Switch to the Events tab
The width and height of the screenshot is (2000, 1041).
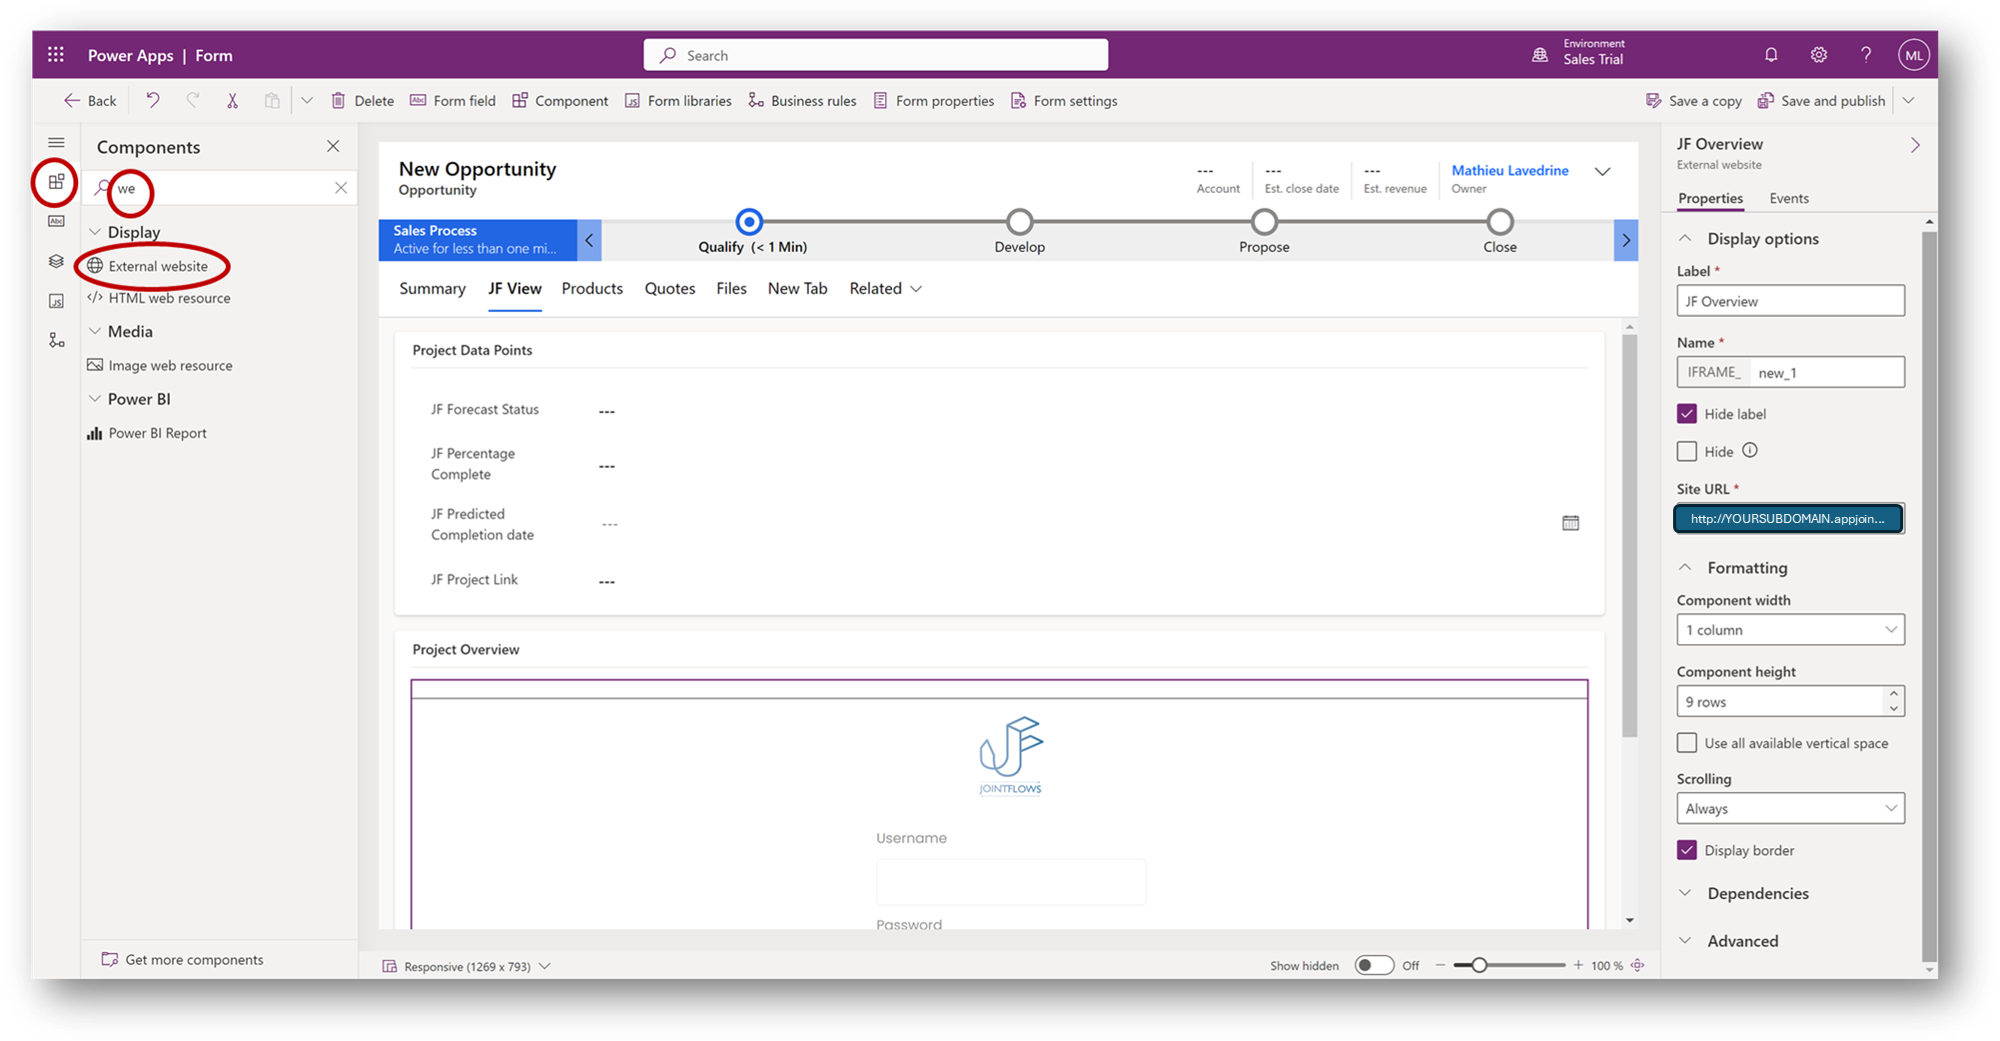1788,198
